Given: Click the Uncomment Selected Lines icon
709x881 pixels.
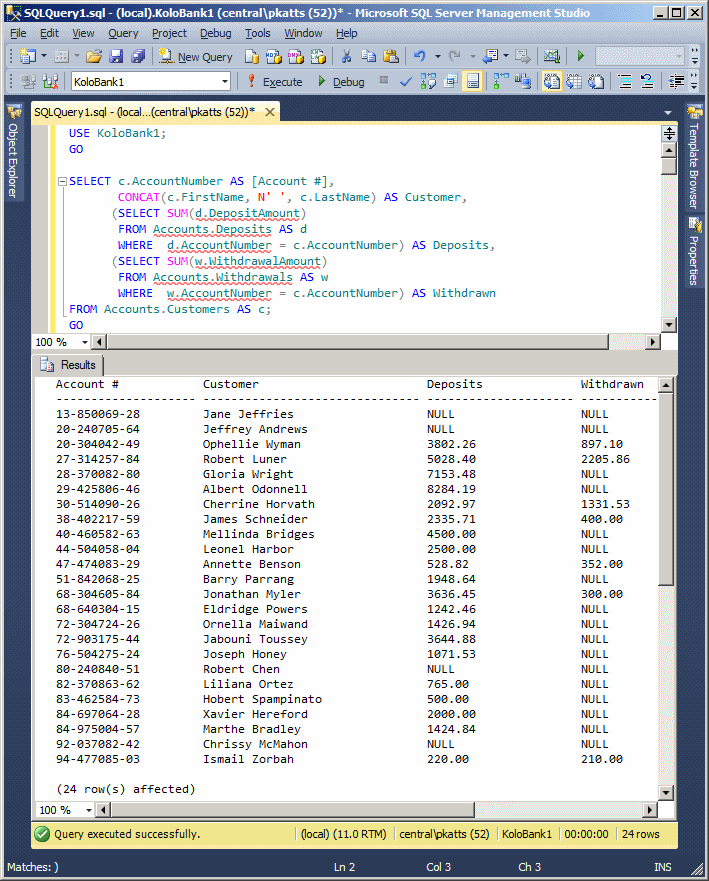Looking at the screenshot, I should [x=647, y=81].
